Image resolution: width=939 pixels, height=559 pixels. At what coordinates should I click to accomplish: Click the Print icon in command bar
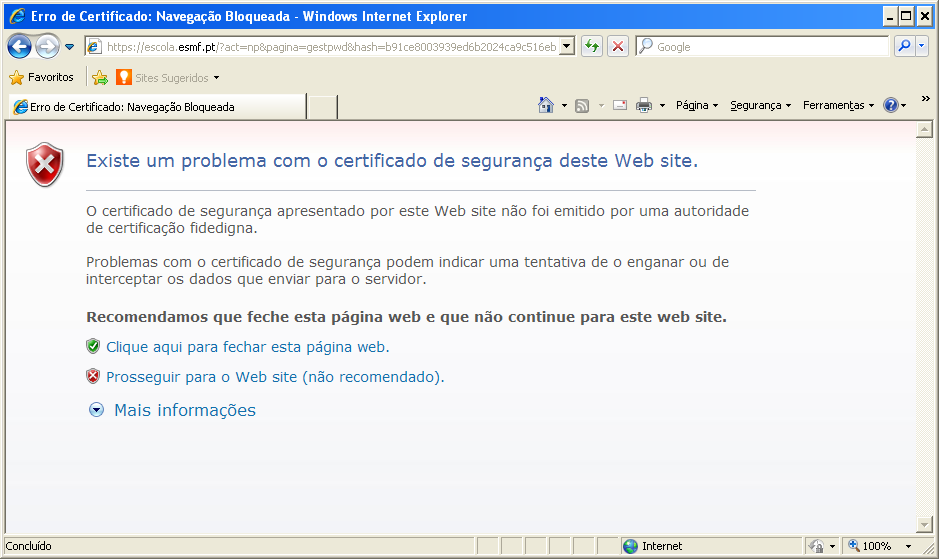coord(644,105)
